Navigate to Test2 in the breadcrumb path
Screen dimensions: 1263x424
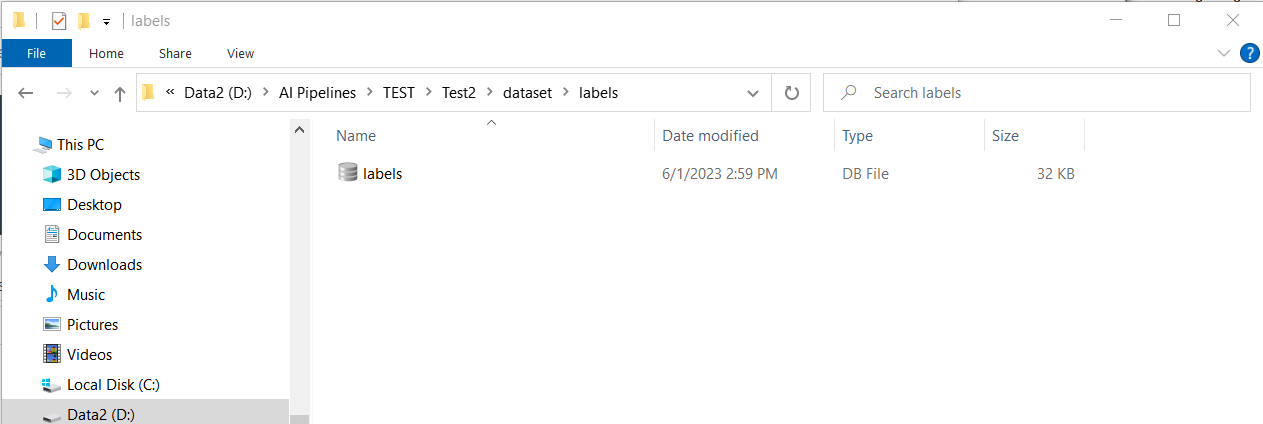[458, 93]
